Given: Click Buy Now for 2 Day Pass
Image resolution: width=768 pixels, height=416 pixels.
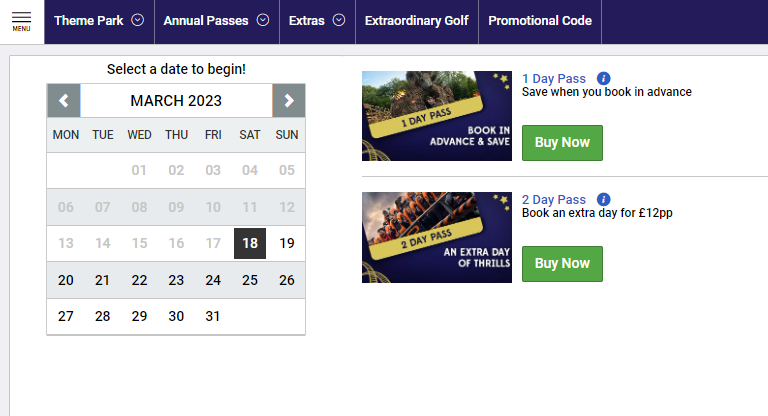Looking at the screenshot, I should 562,264.
